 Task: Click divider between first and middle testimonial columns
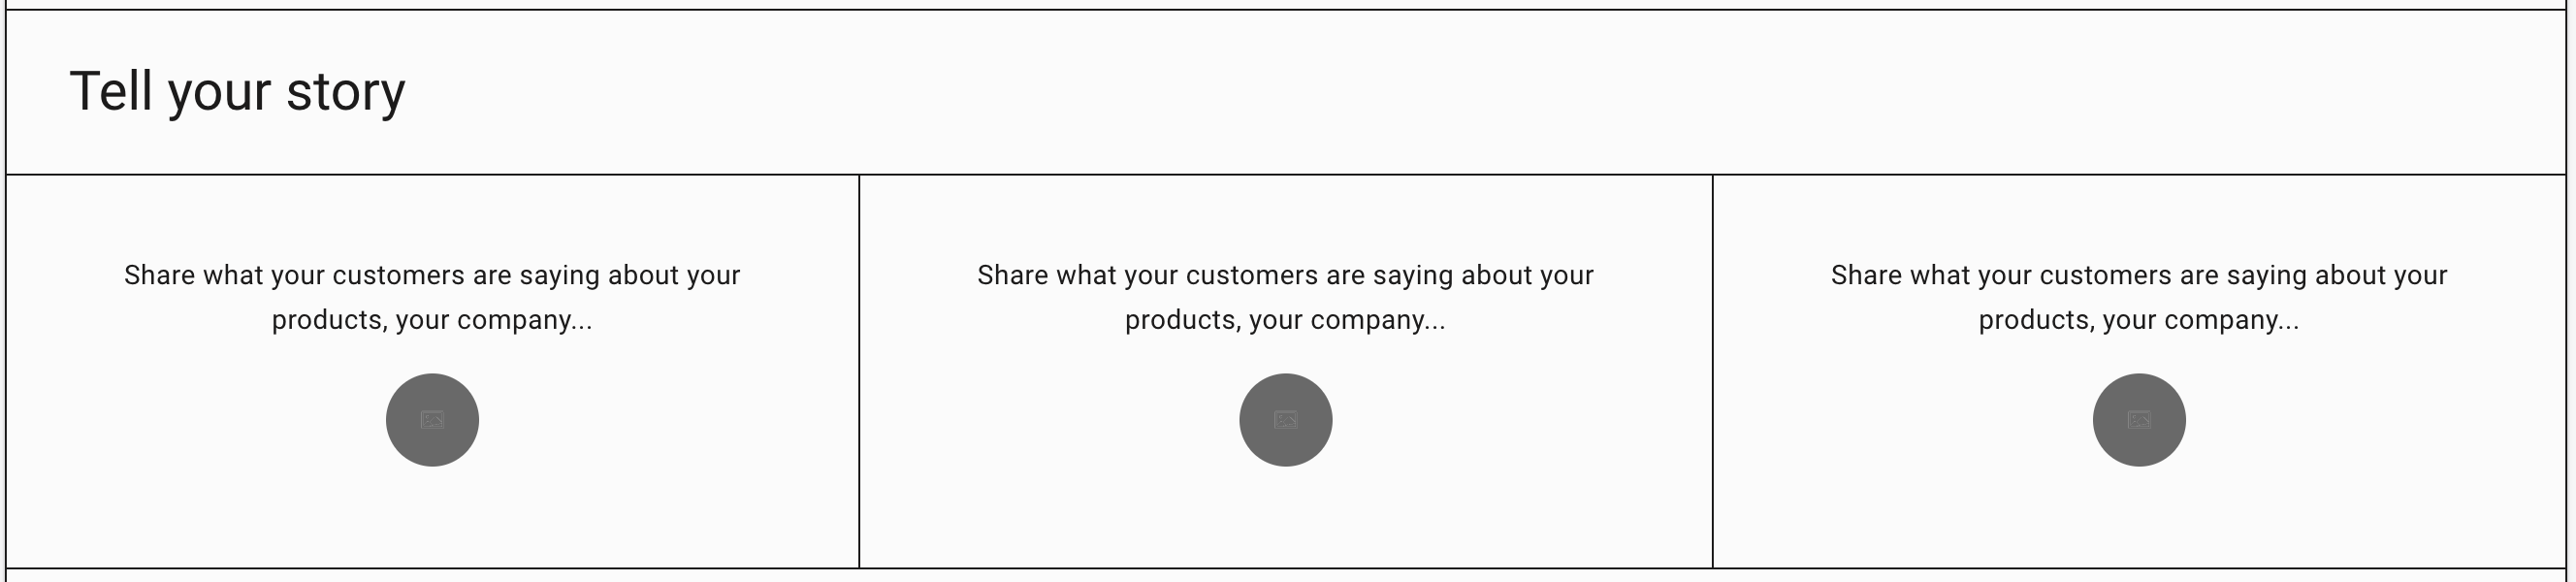[x=859, y=371]
